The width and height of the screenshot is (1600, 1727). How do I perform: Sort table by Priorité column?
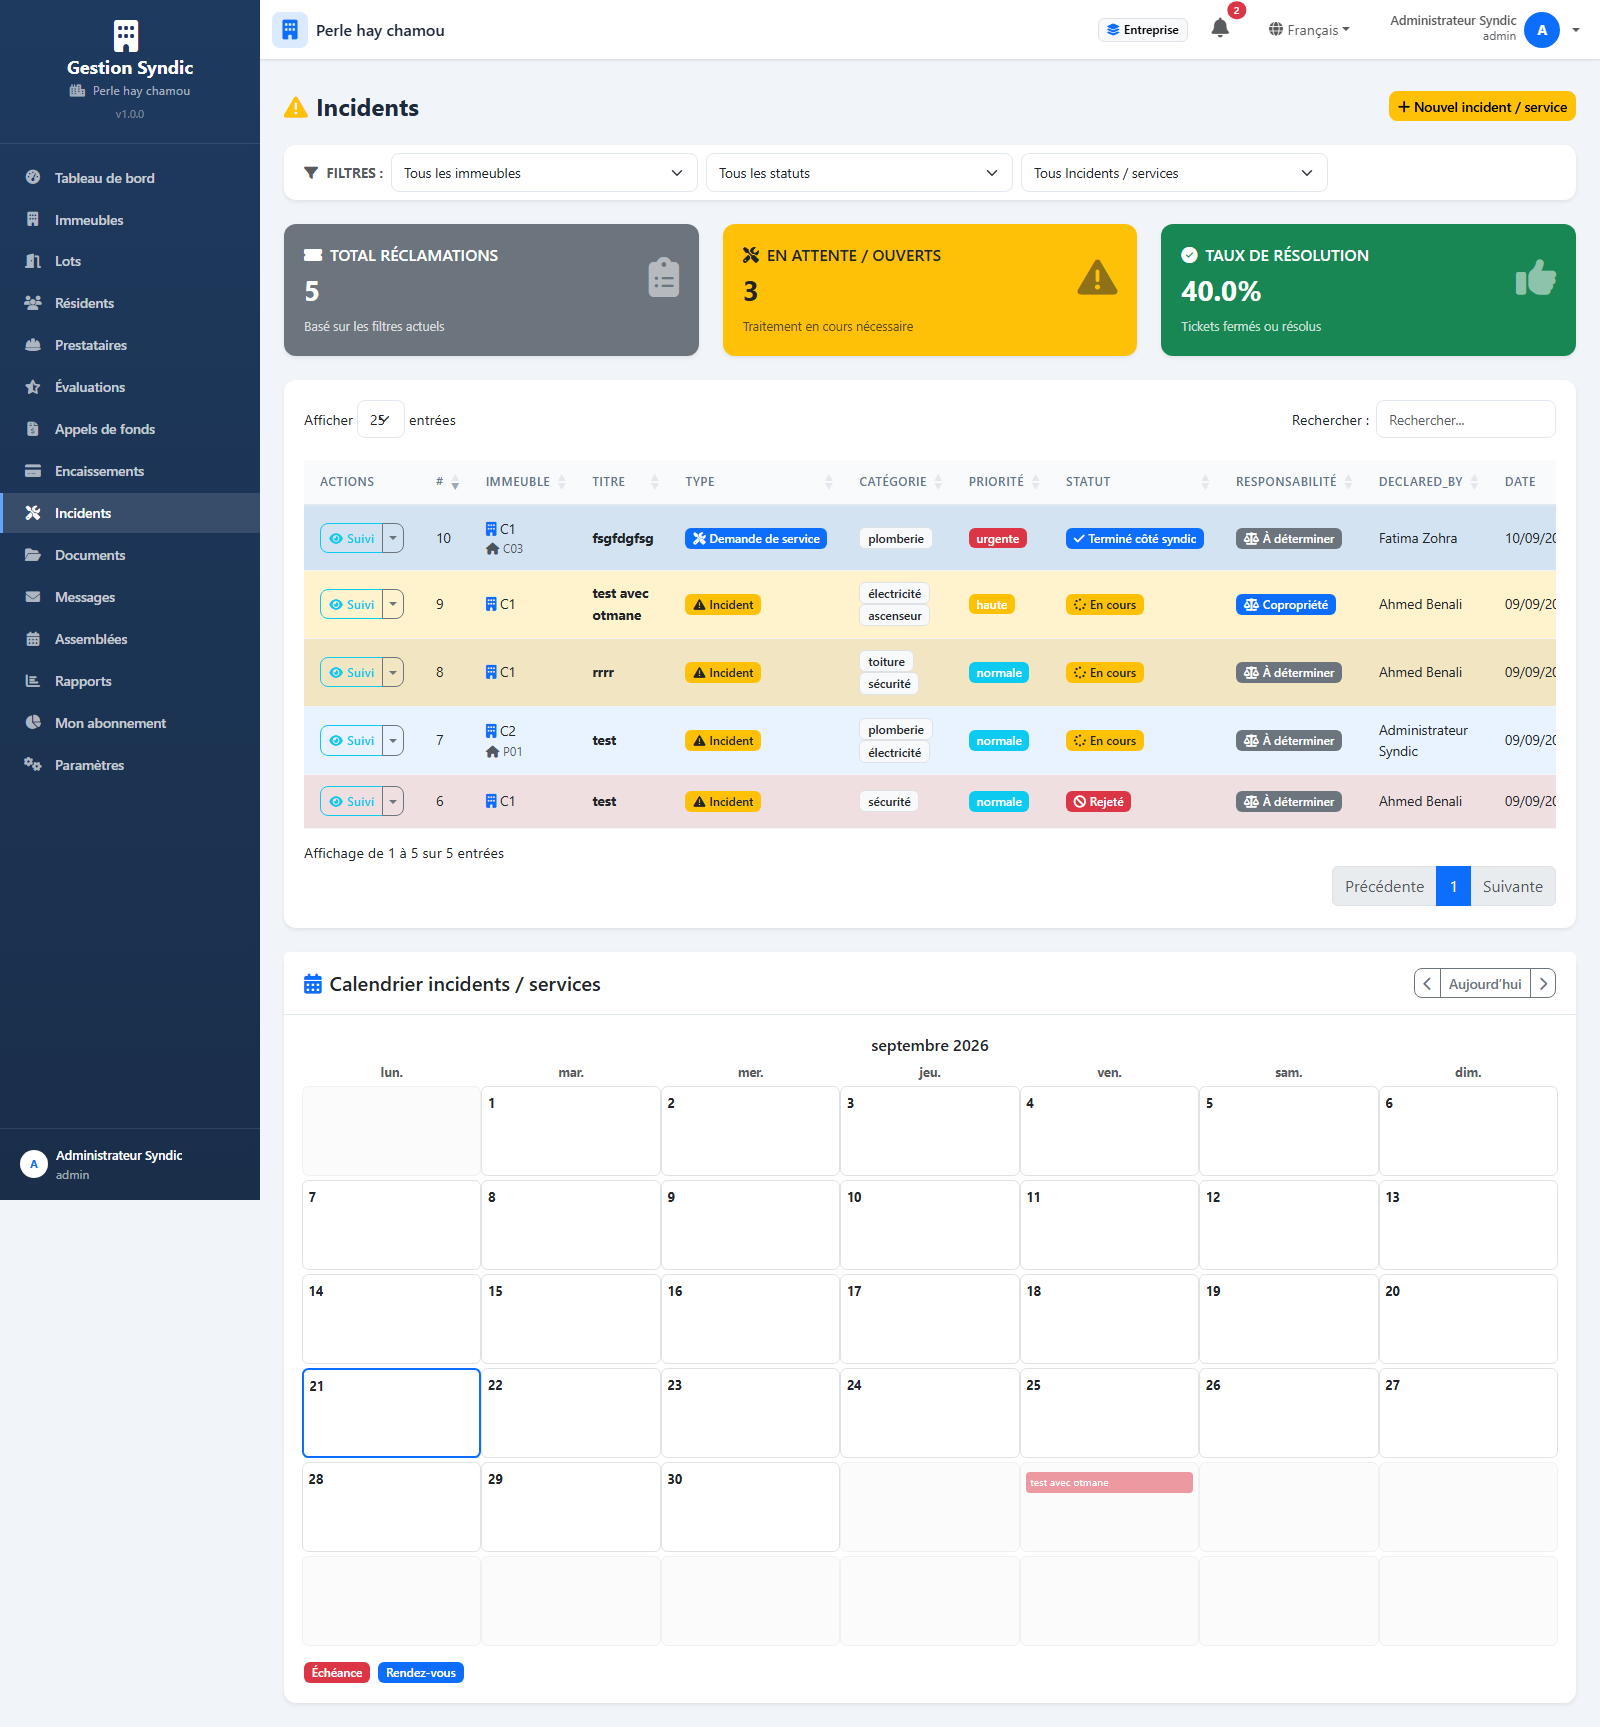[1004, 482]
